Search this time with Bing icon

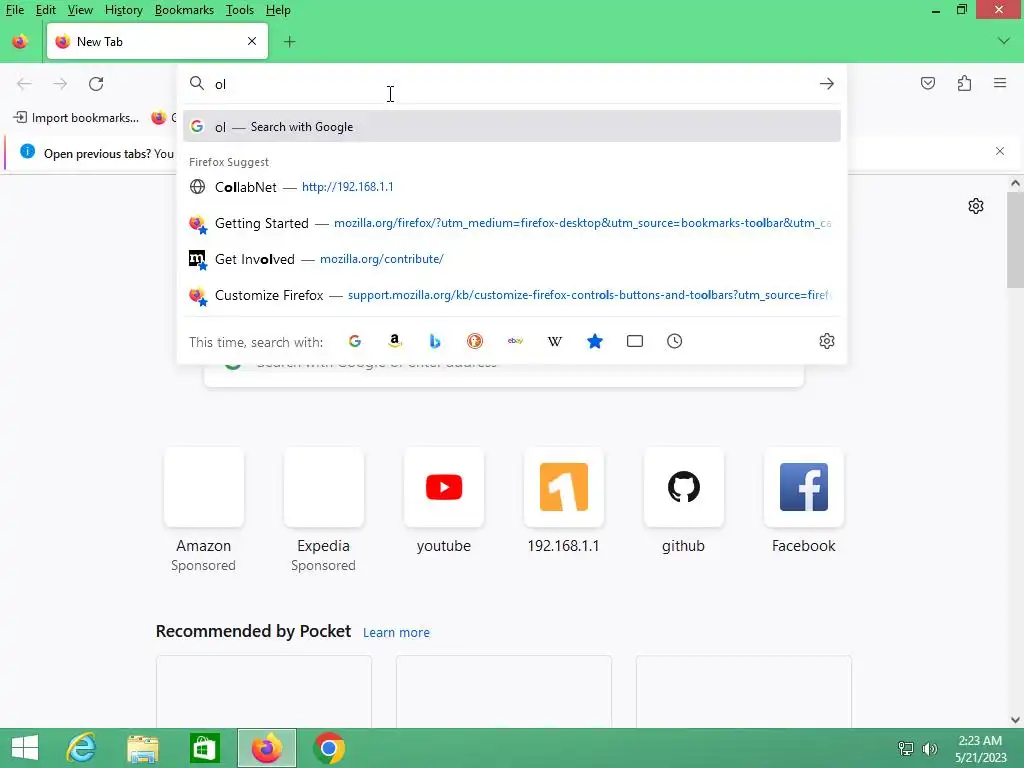[434, 341]
